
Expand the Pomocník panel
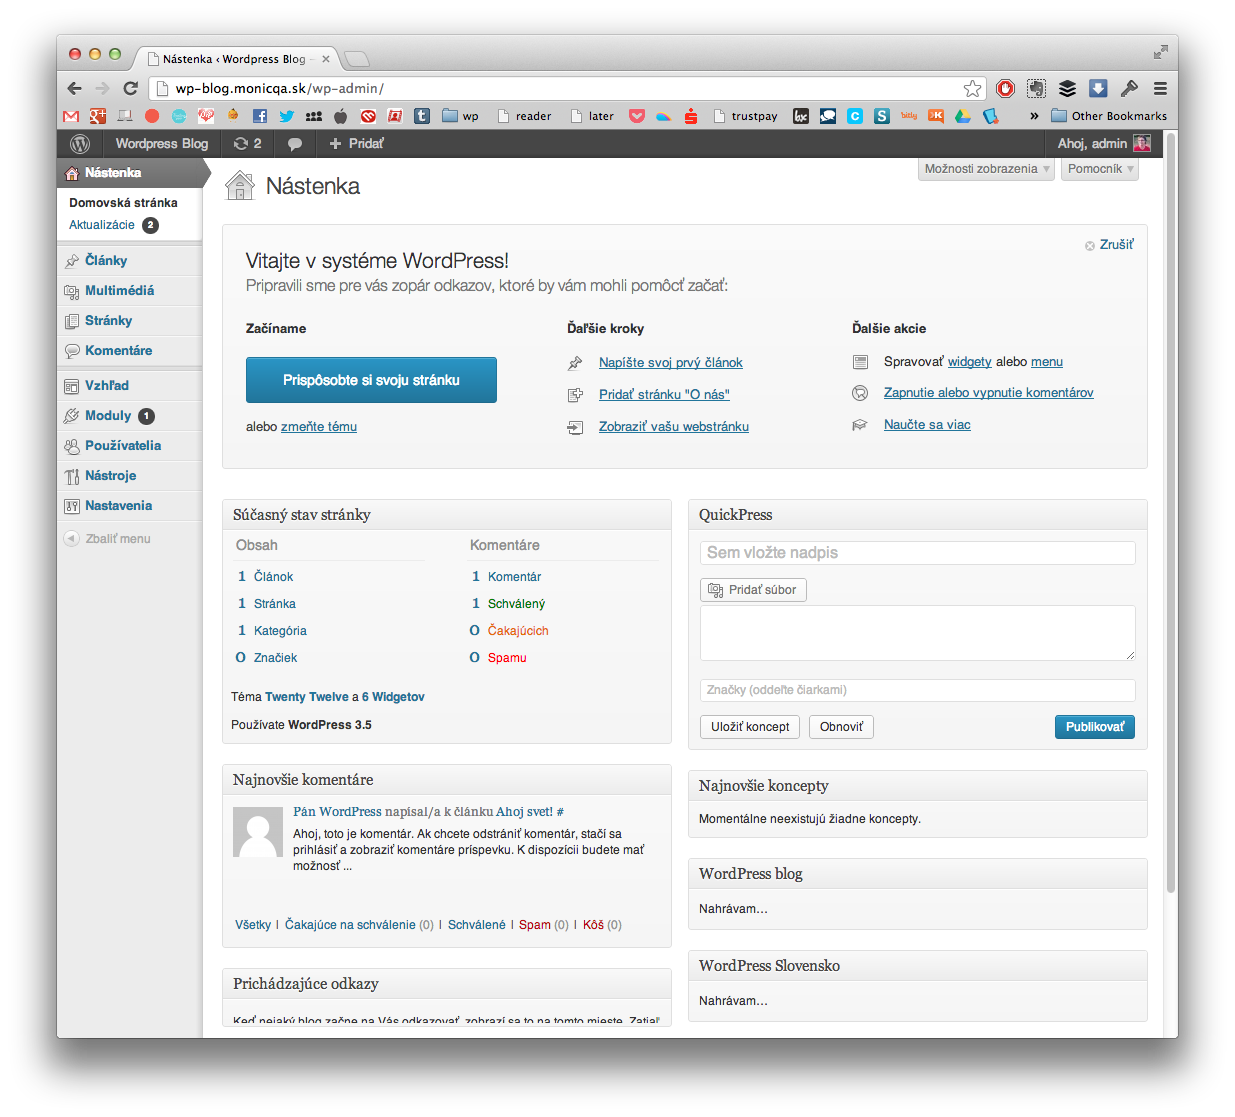pos(1098,168)
